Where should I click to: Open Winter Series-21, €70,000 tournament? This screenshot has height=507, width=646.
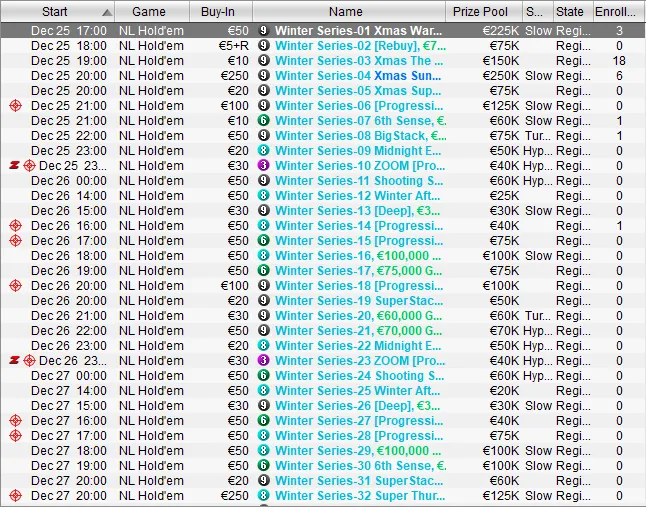tap(358, 331)
